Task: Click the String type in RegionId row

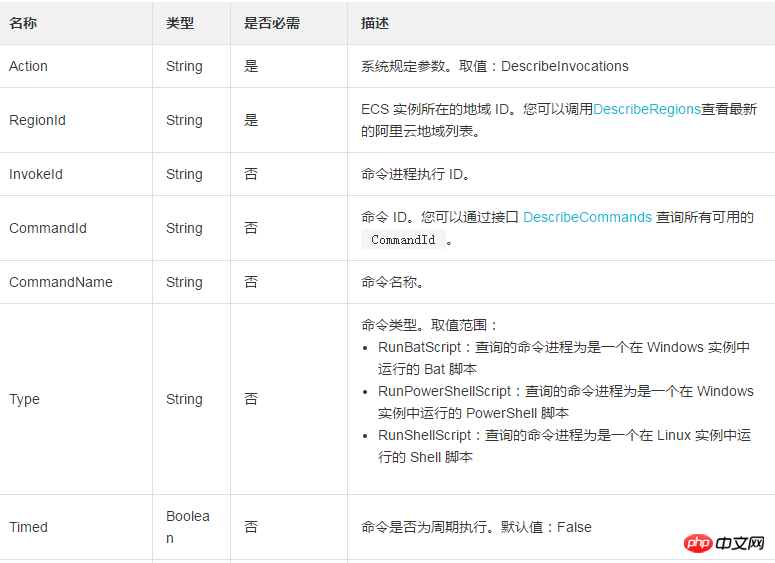Action: pyautogui.click(x=184, y=120)
